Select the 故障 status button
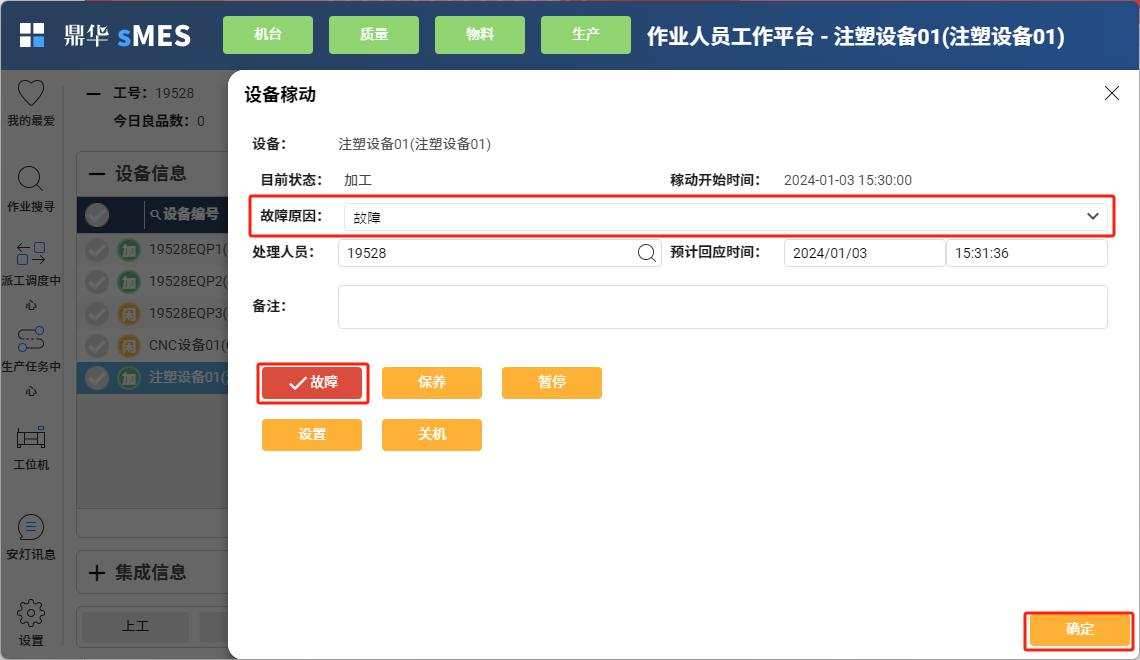Screen dimensions: 1140x660 pos(312,383)
